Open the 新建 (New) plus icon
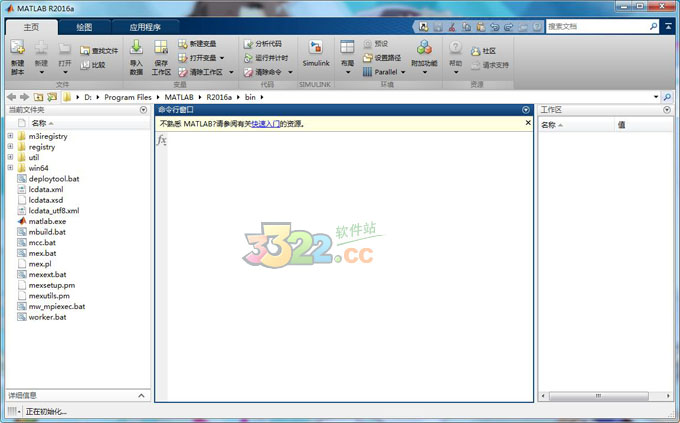 tap(41, 48)
